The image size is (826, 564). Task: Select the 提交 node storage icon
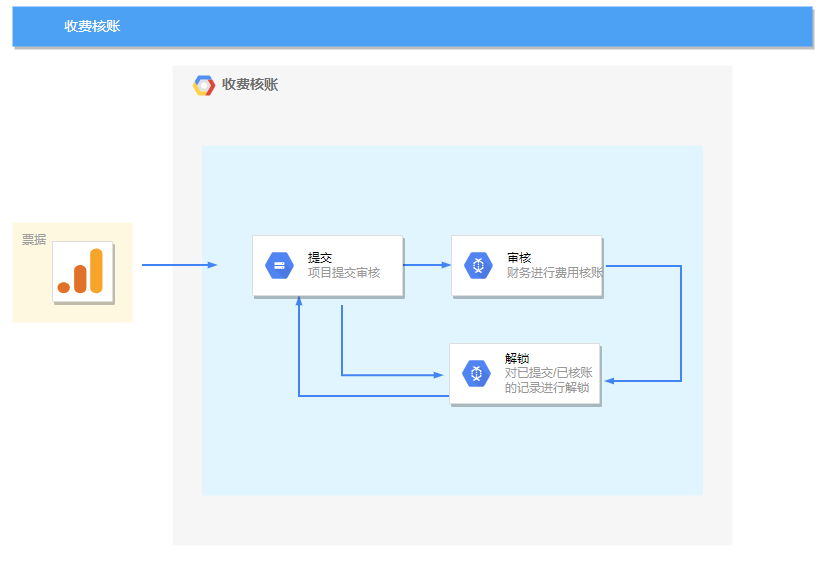coord(279,265)
